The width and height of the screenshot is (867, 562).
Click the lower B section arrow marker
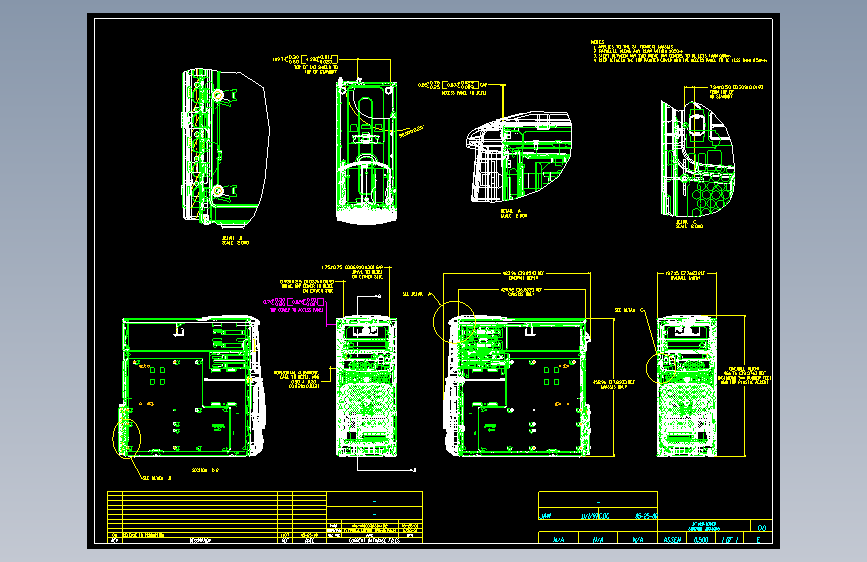(x=414, y=470)
